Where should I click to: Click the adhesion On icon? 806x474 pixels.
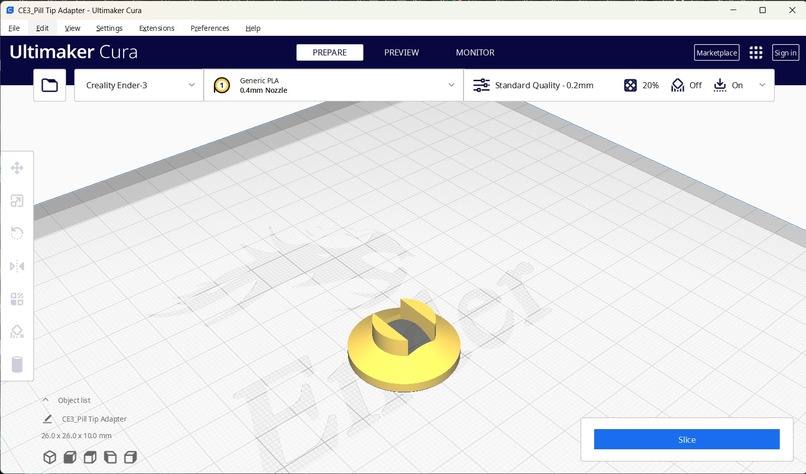pyautogui.click(x=720, y=85)
